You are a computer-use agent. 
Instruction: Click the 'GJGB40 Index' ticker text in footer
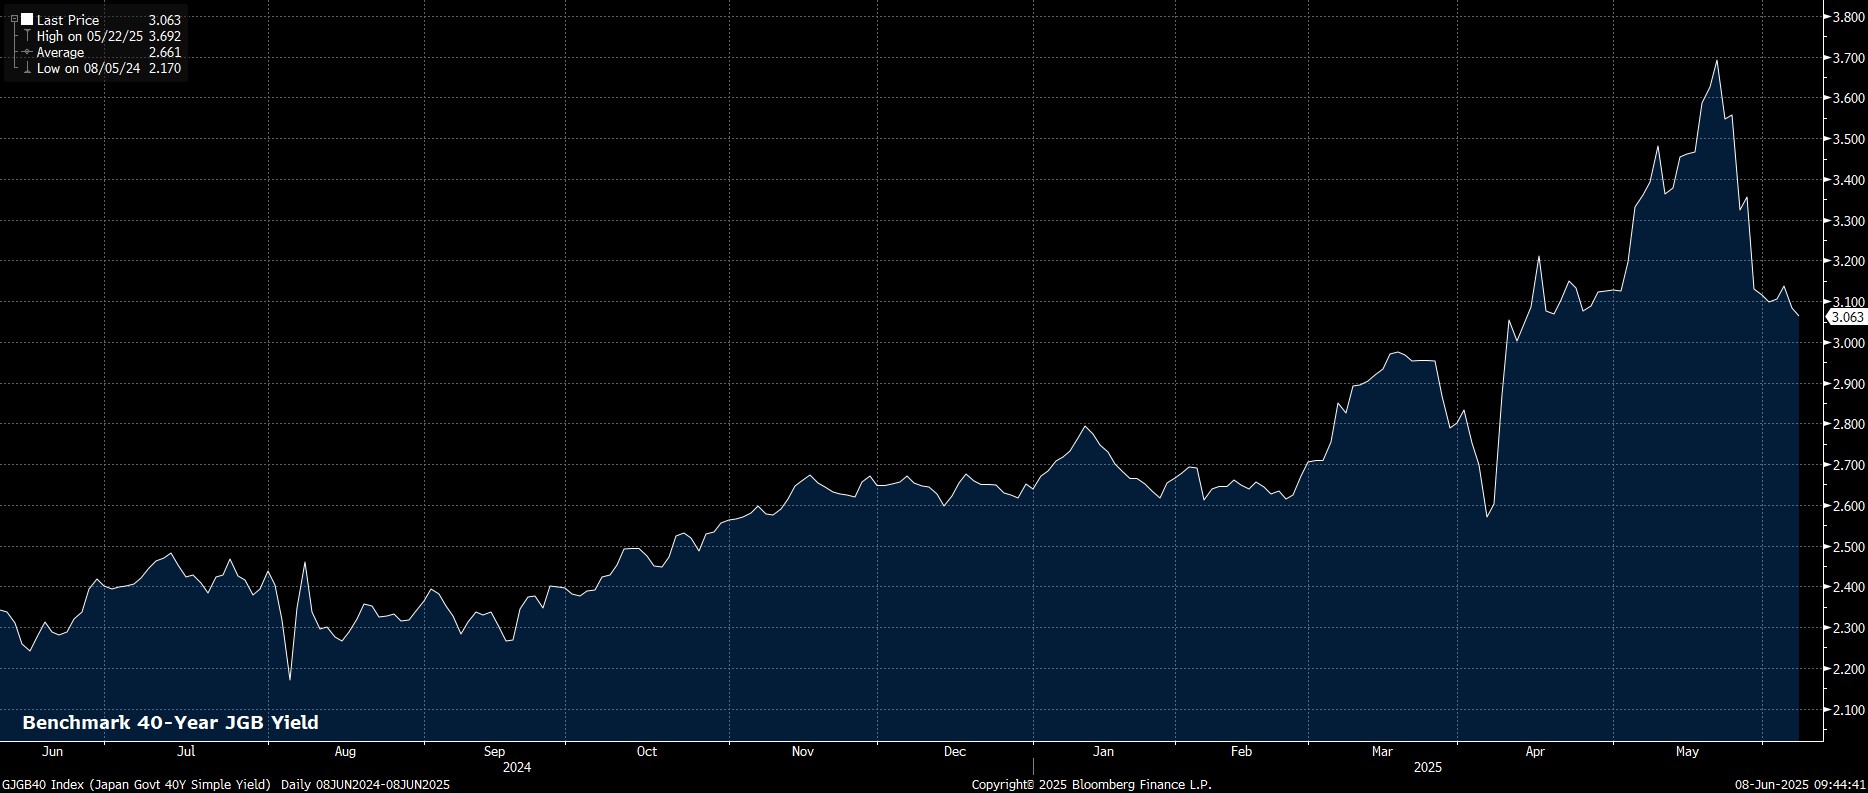coord(43,785)
